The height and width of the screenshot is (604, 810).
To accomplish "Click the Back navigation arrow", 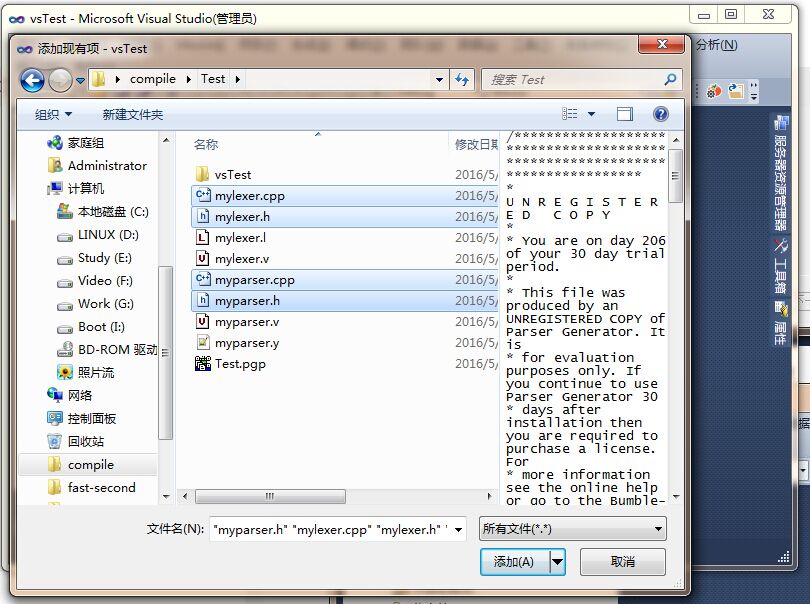I will [32, 81].
